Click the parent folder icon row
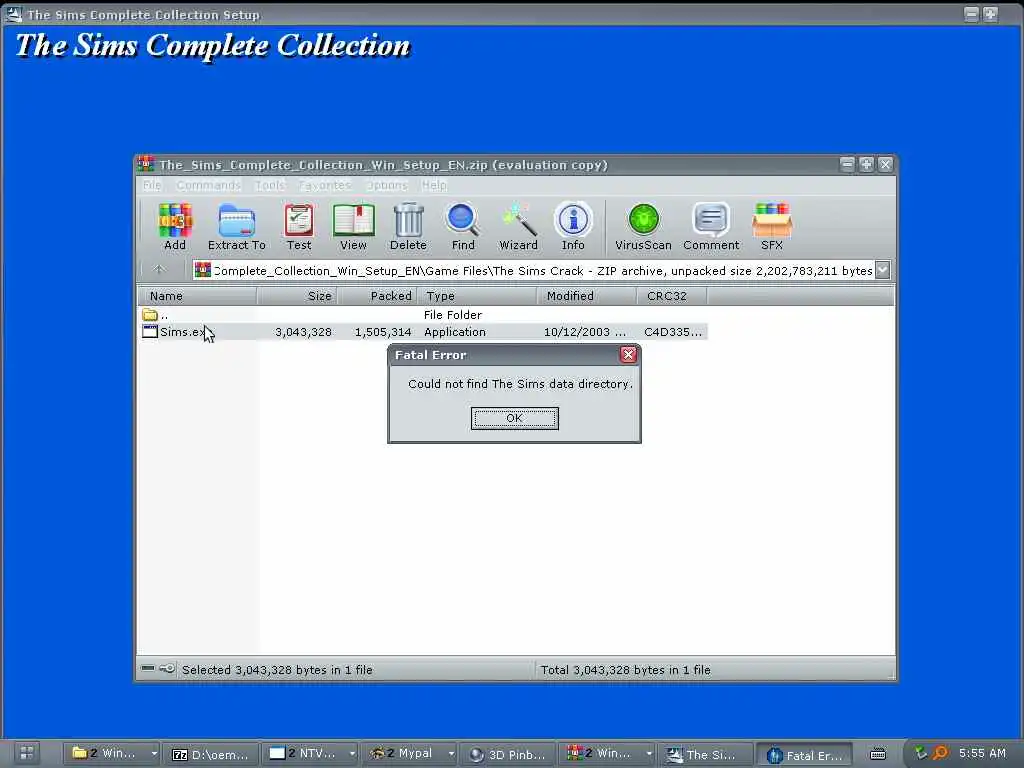The width and height of the screenshot is (1024, 768). pyautogui.click(x=150, y=315)
